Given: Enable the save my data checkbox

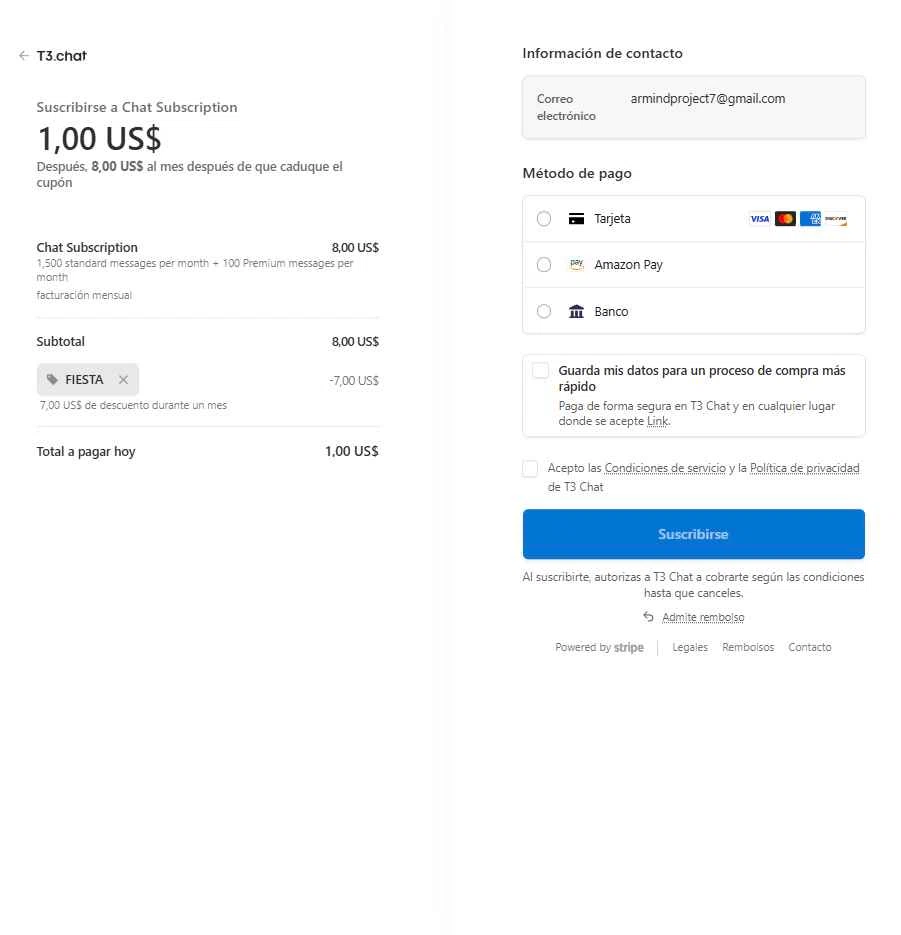Looking at the screenshot, I should tap(541, 371).
